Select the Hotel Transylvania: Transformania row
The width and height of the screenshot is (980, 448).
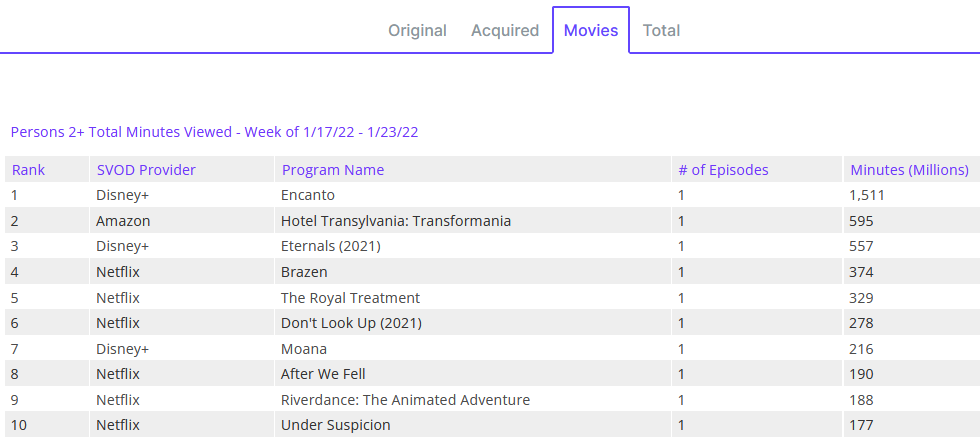396,221
